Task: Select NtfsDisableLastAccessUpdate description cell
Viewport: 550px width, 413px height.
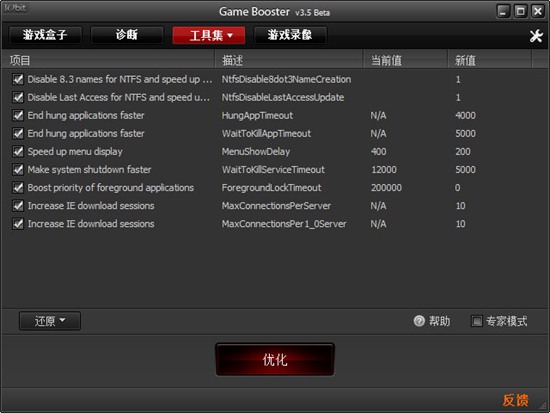Action: [x=283, y=97]
